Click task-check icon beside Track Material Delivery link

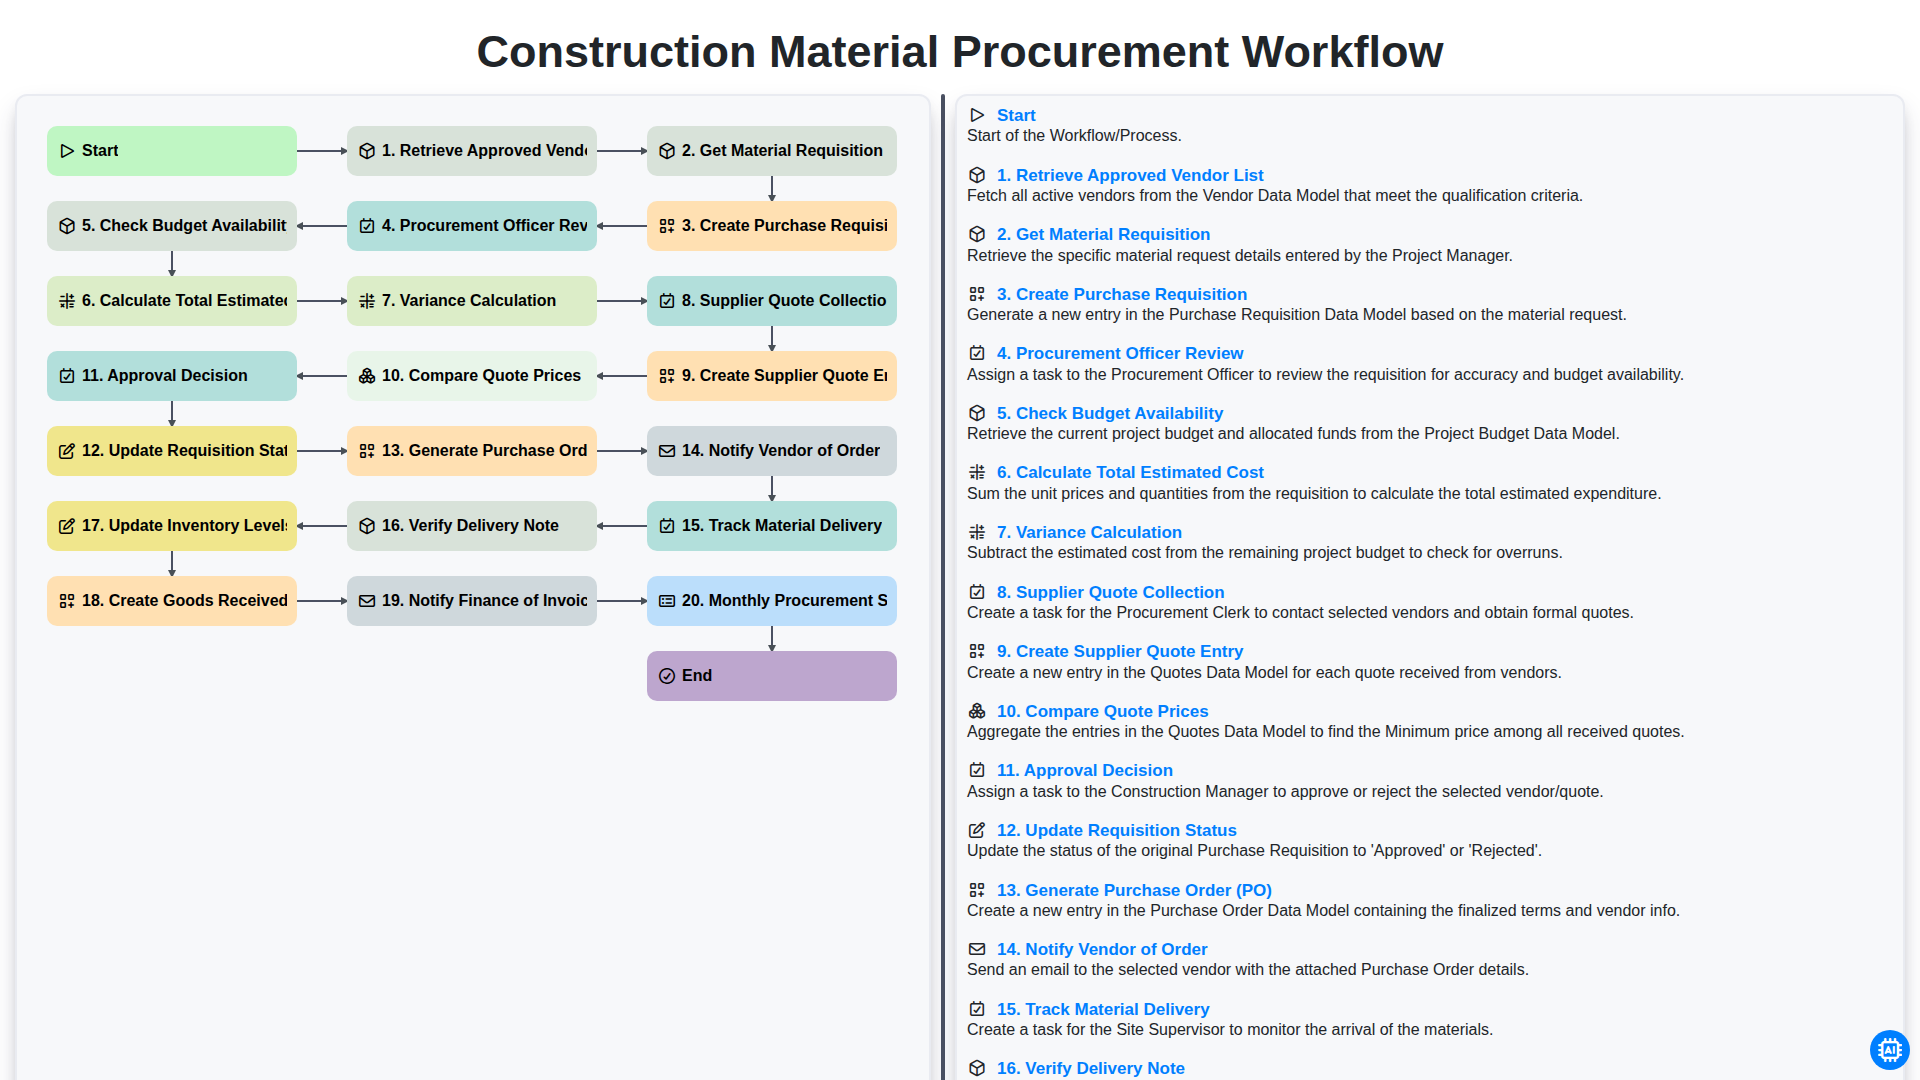pyautogui.click(x=977, y=1009)
